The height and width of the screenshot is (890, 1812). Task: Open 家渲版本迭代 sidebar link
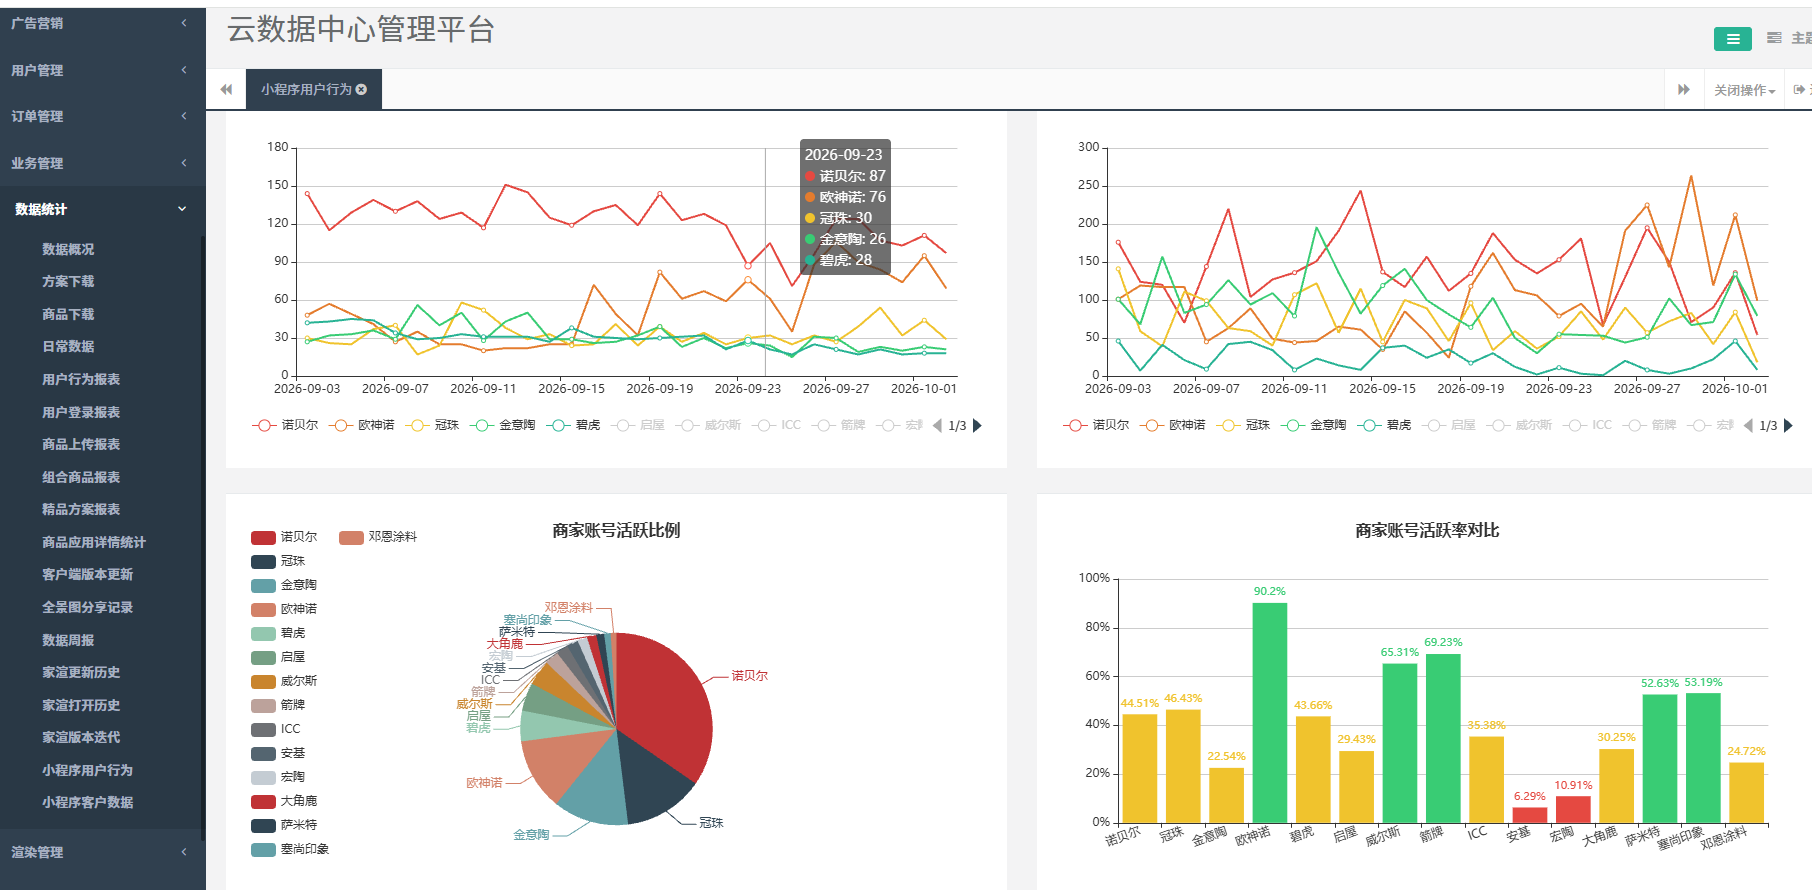[81, 737]
